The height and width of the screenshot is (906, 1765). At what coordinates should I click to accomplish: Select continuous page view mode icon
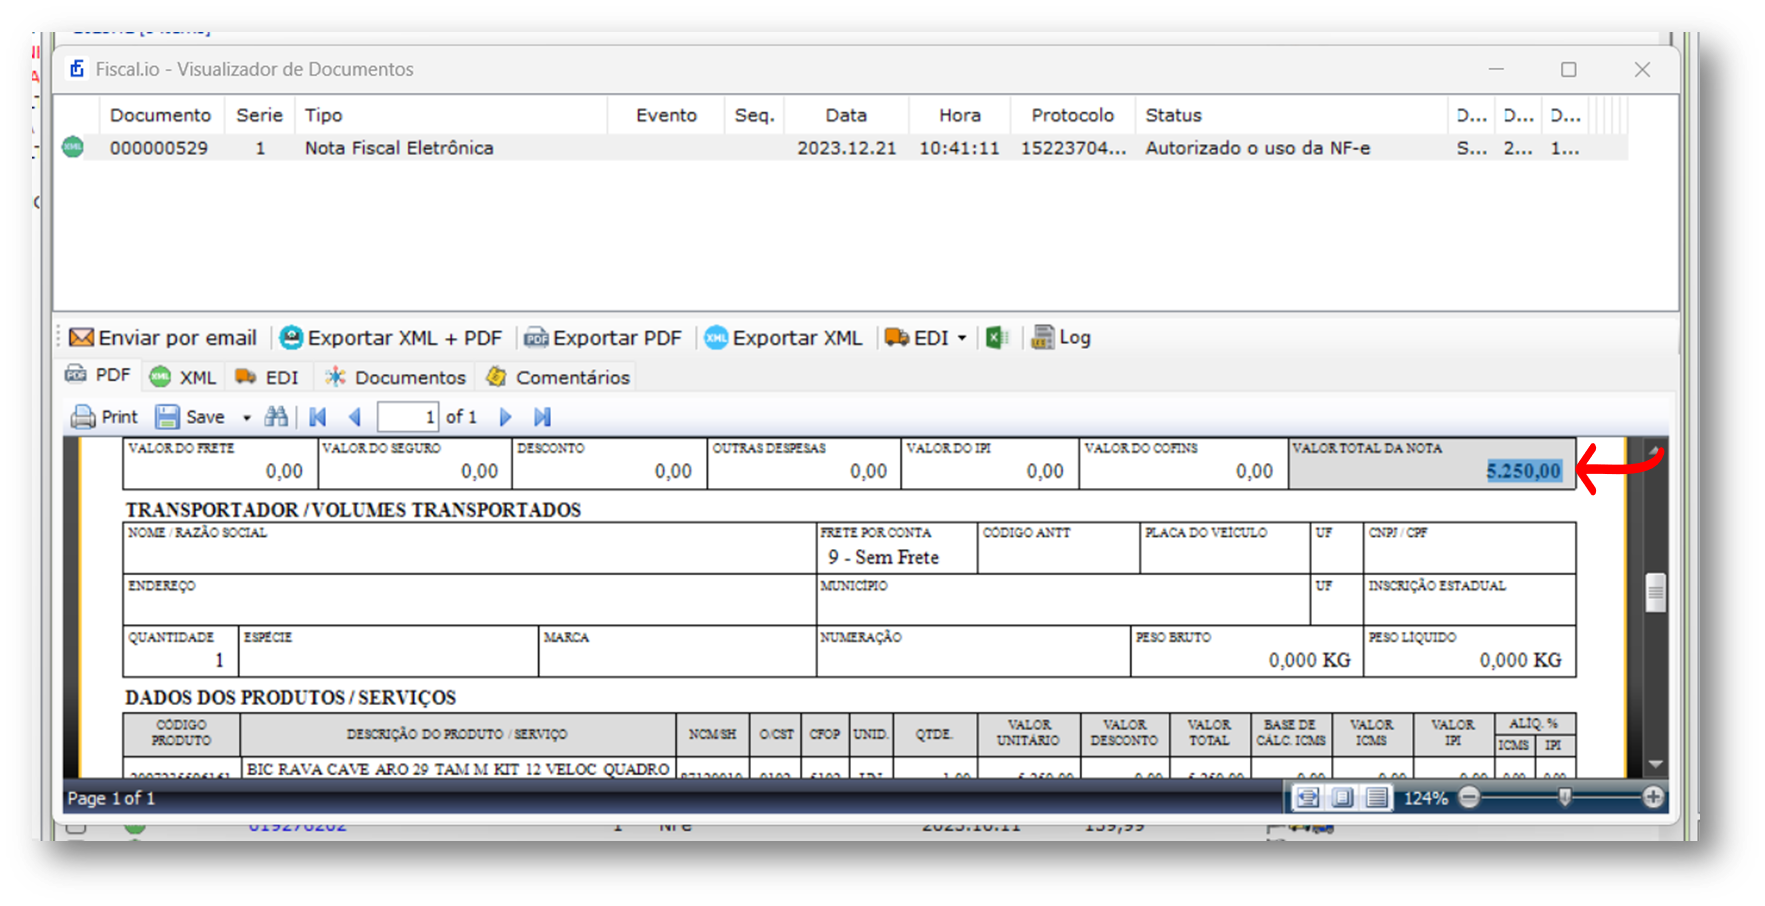click(x=1377, y=797)
